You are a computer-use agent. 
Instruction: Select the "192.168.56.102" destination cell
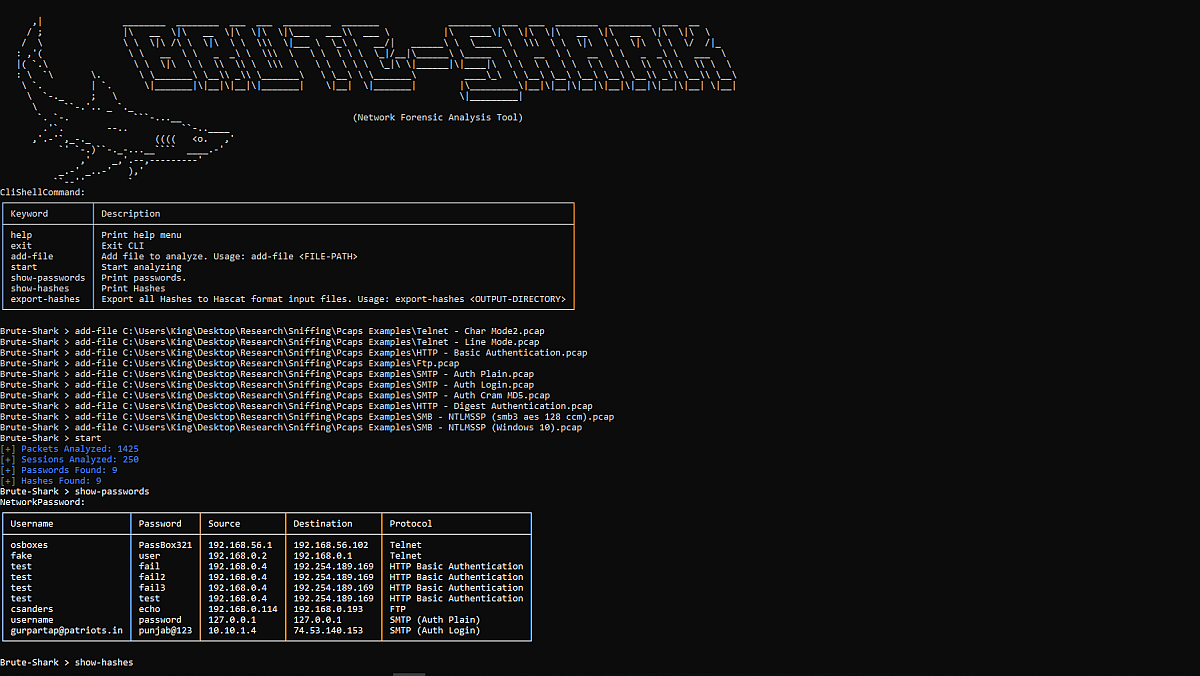coord(331,545)
